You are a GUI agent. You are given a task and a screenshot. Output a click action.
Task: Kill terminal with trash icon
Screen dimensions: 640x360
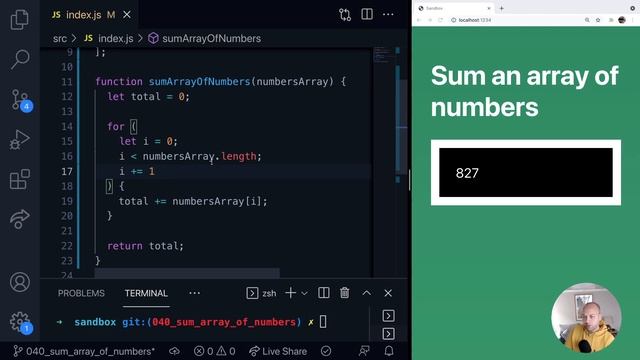click(344, 293)
